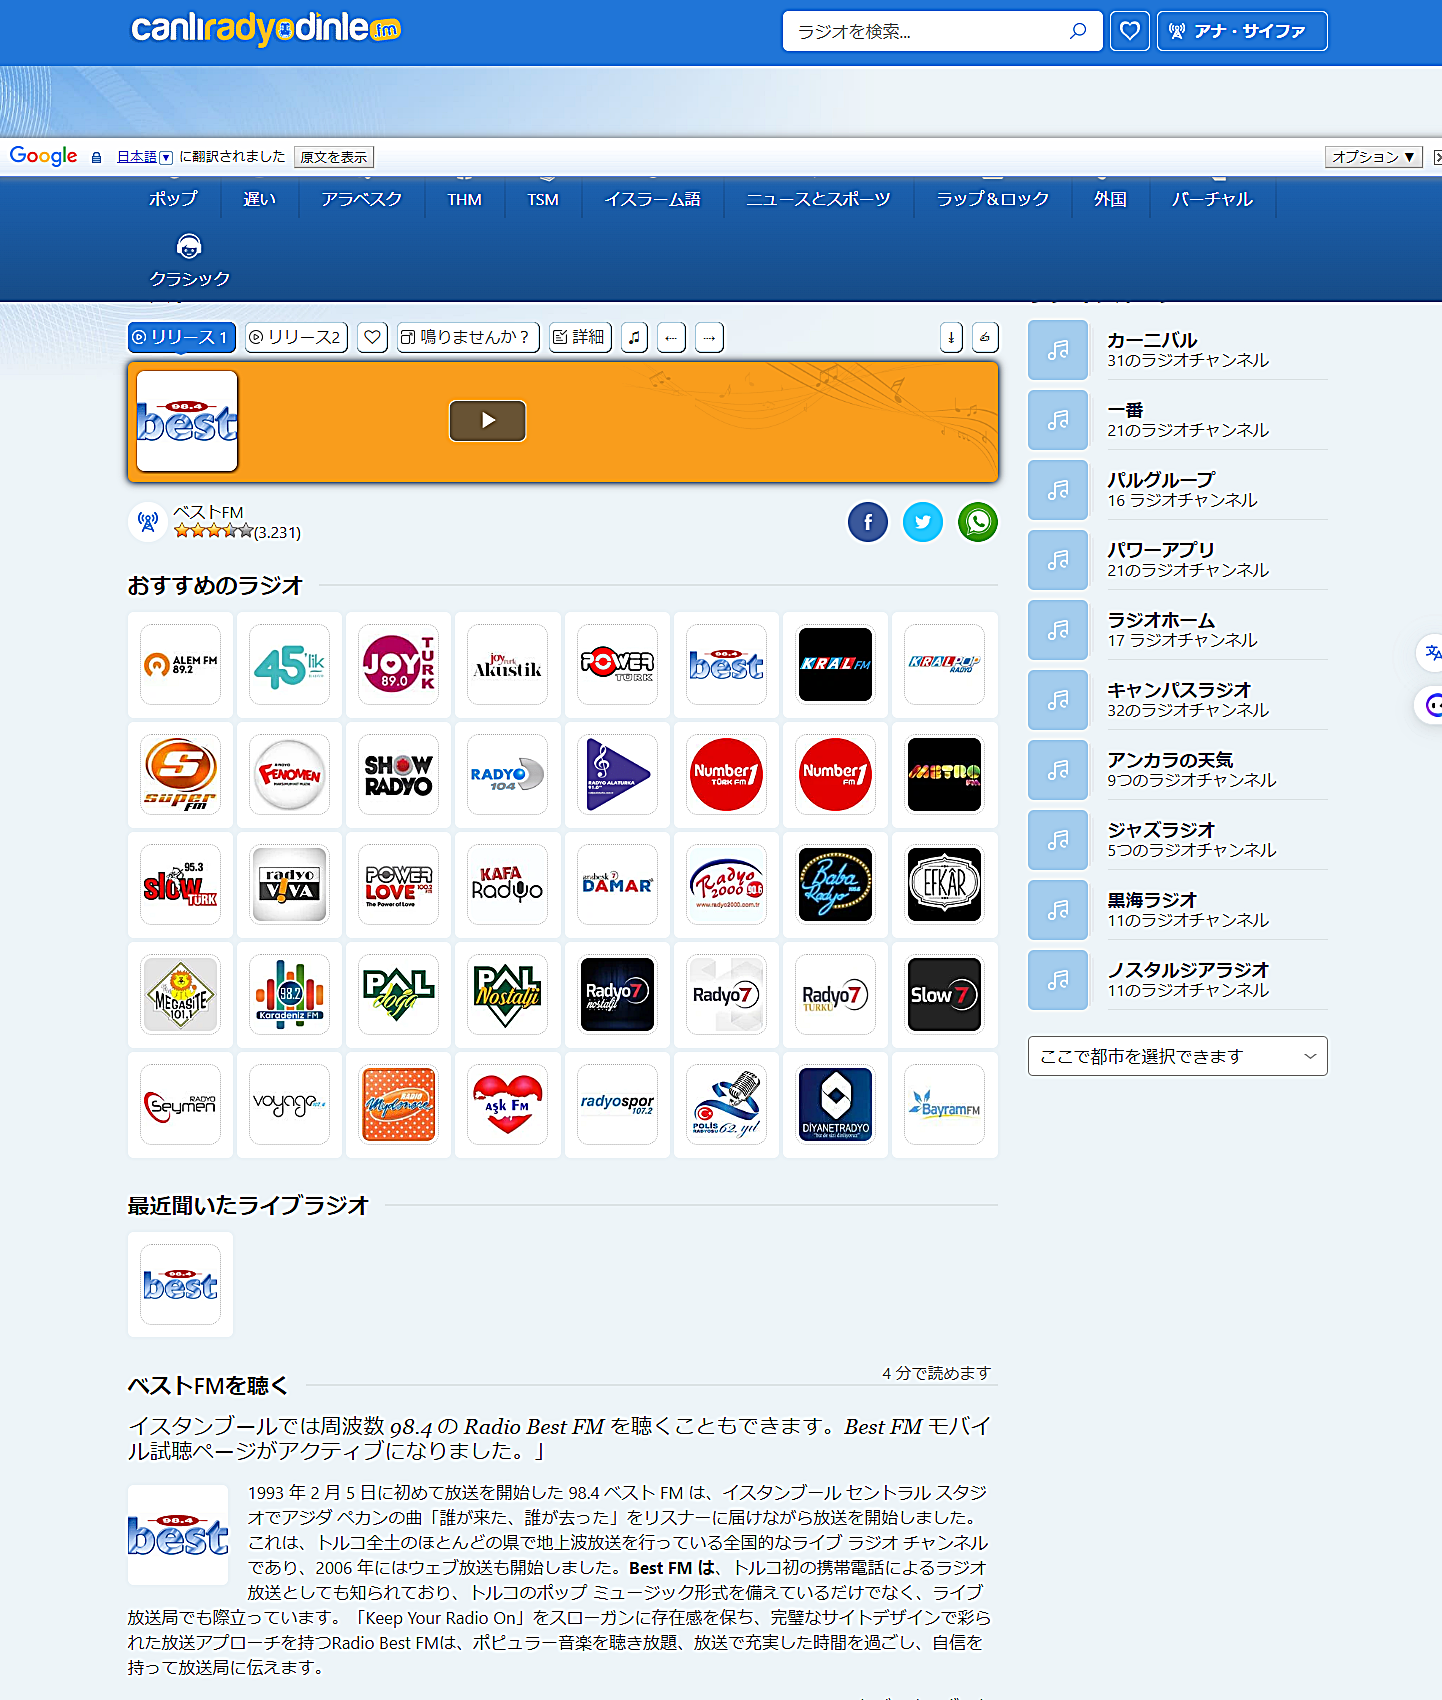This screenshot has width=1442, height=1700.
Task: Open Baba Radyo station
Action: click(835, 885)
